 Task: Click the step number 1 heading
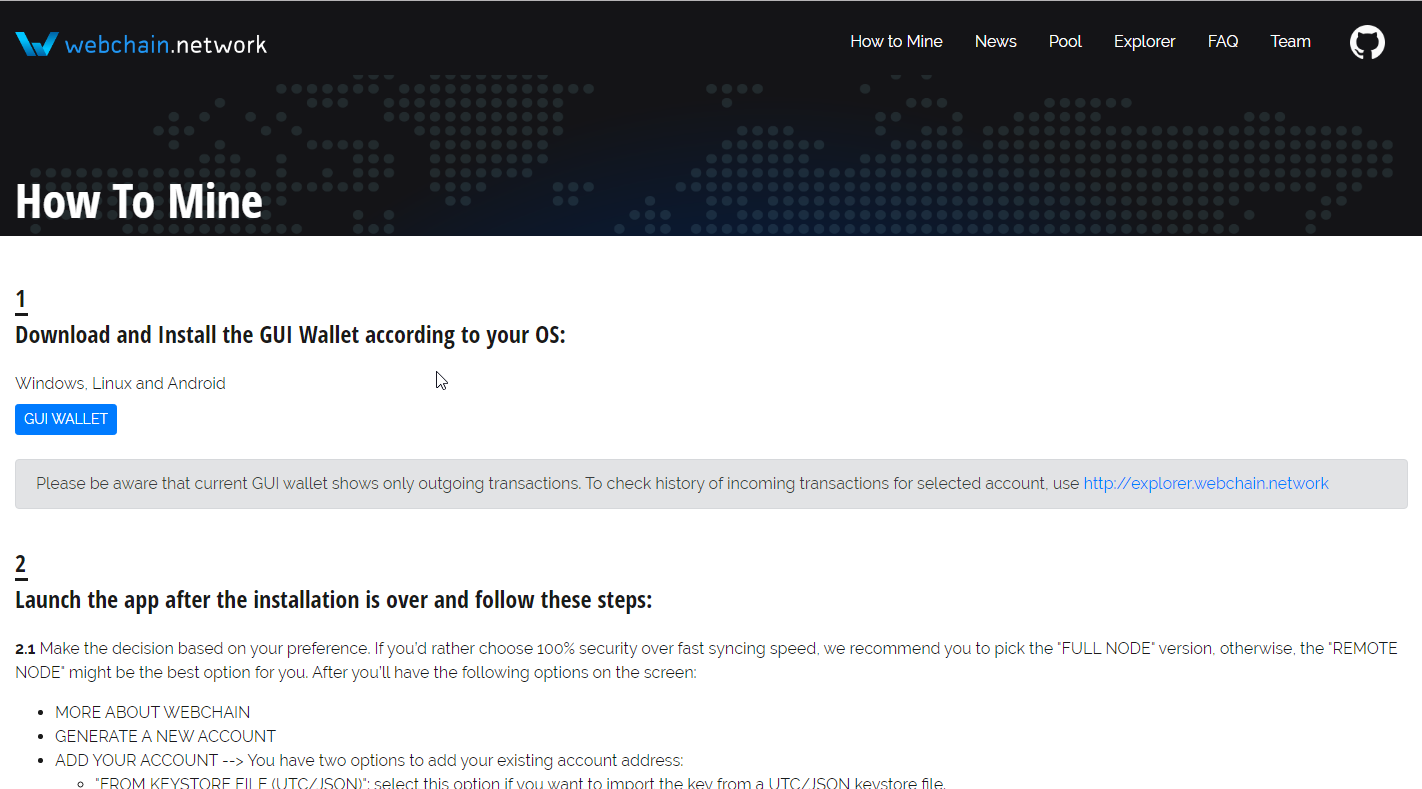(x=21, y=299)
